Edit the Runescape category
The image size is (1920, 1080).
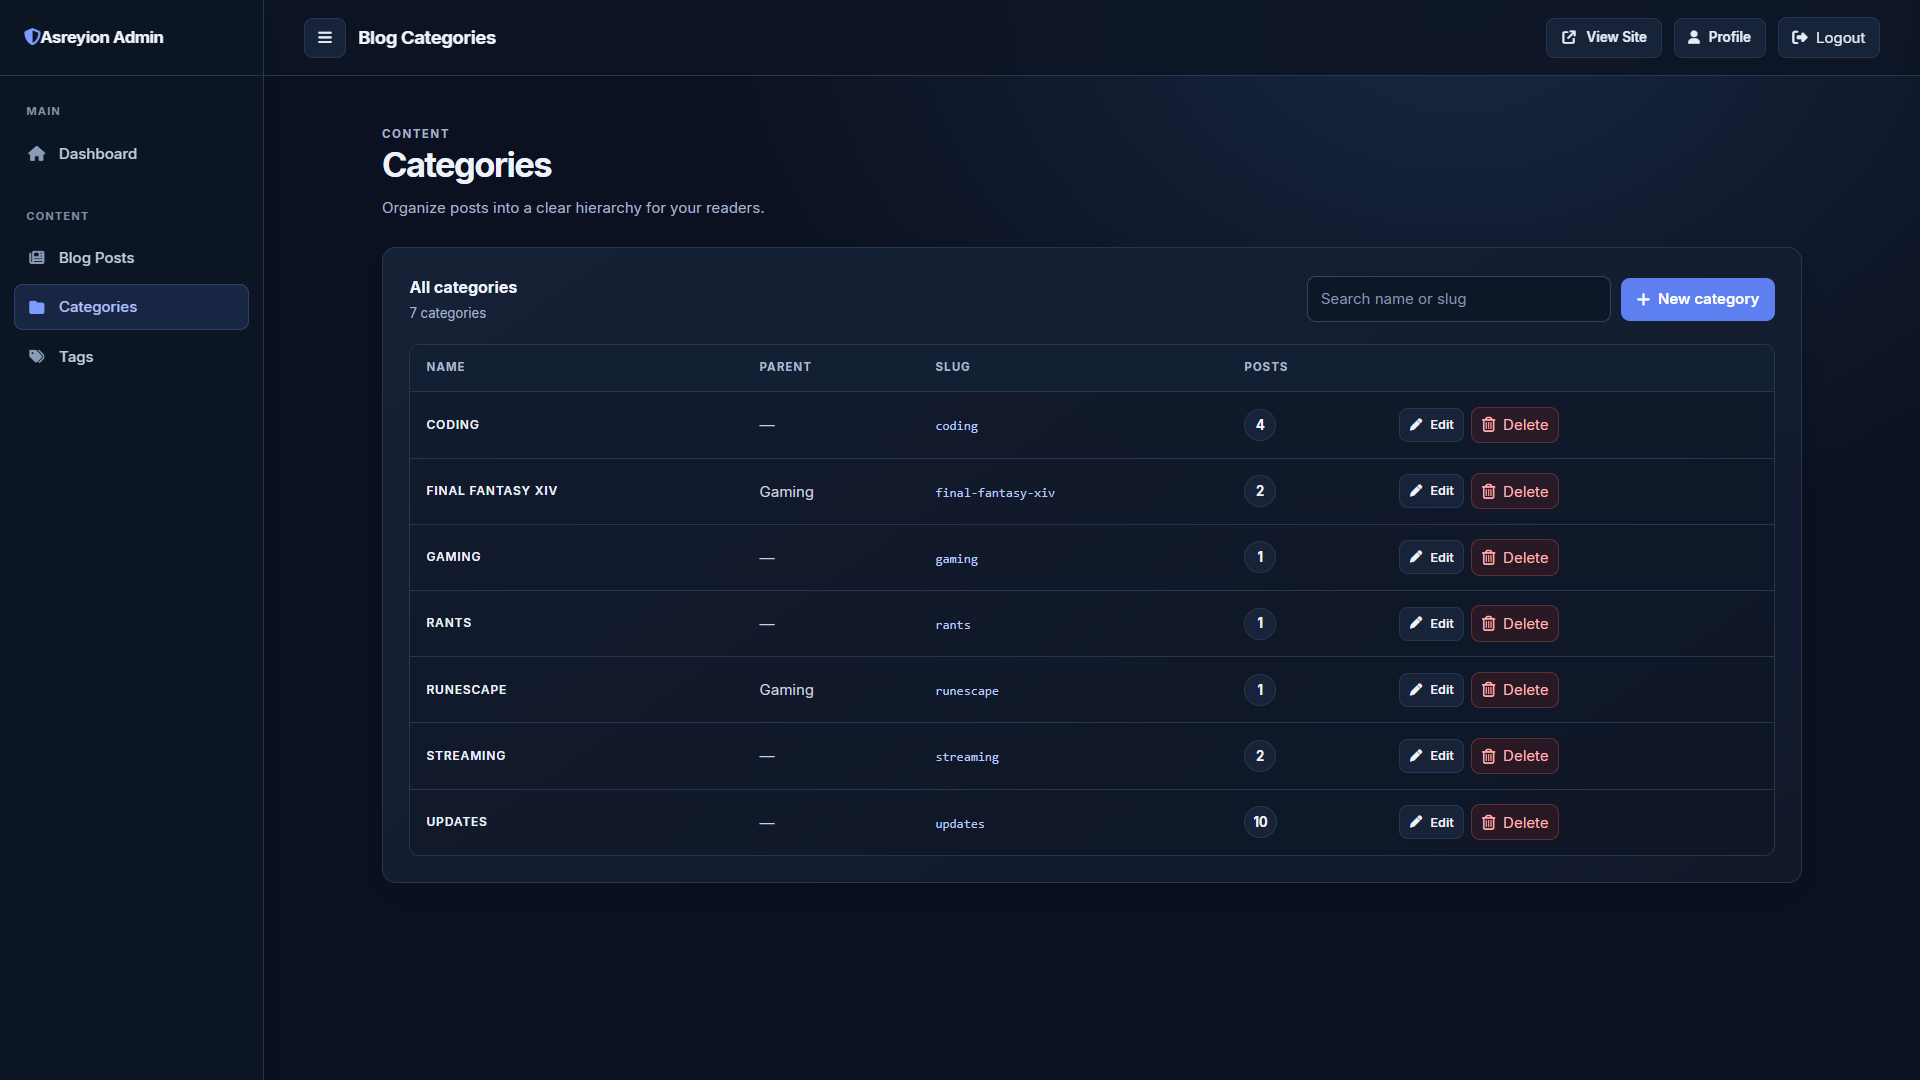(x=1431, y=690)
